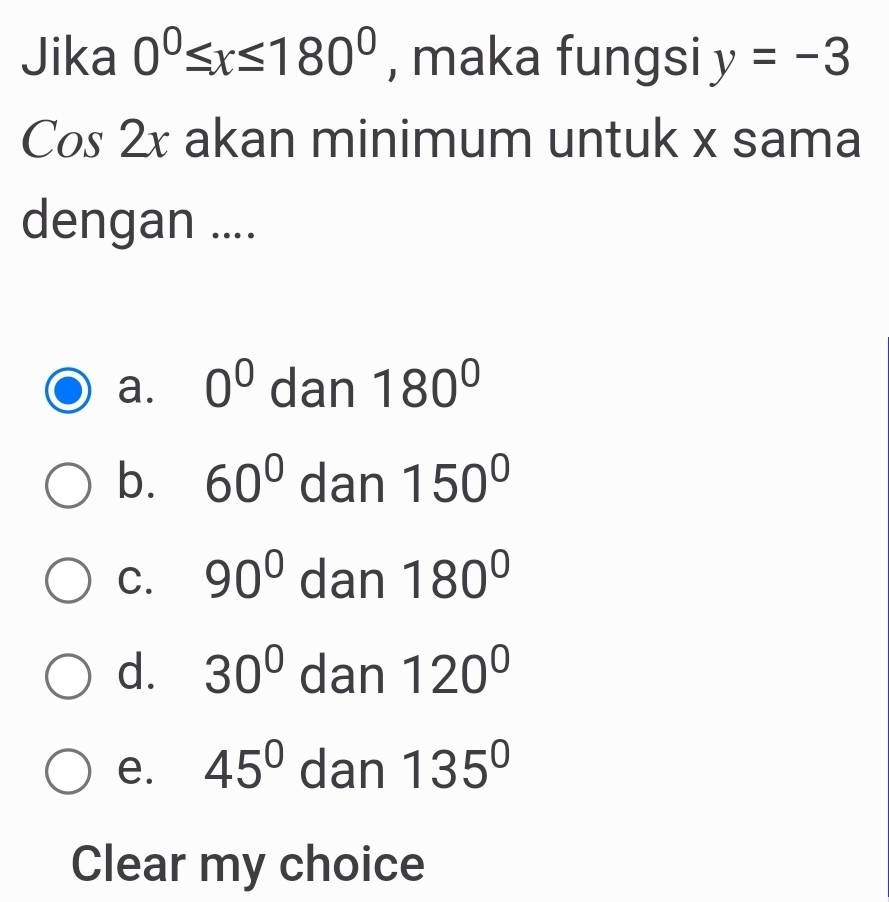The width and height of the screenshot is (889, 902).
Task: Click answer text 60° dan 150°
Action: [x=357, y=485]
